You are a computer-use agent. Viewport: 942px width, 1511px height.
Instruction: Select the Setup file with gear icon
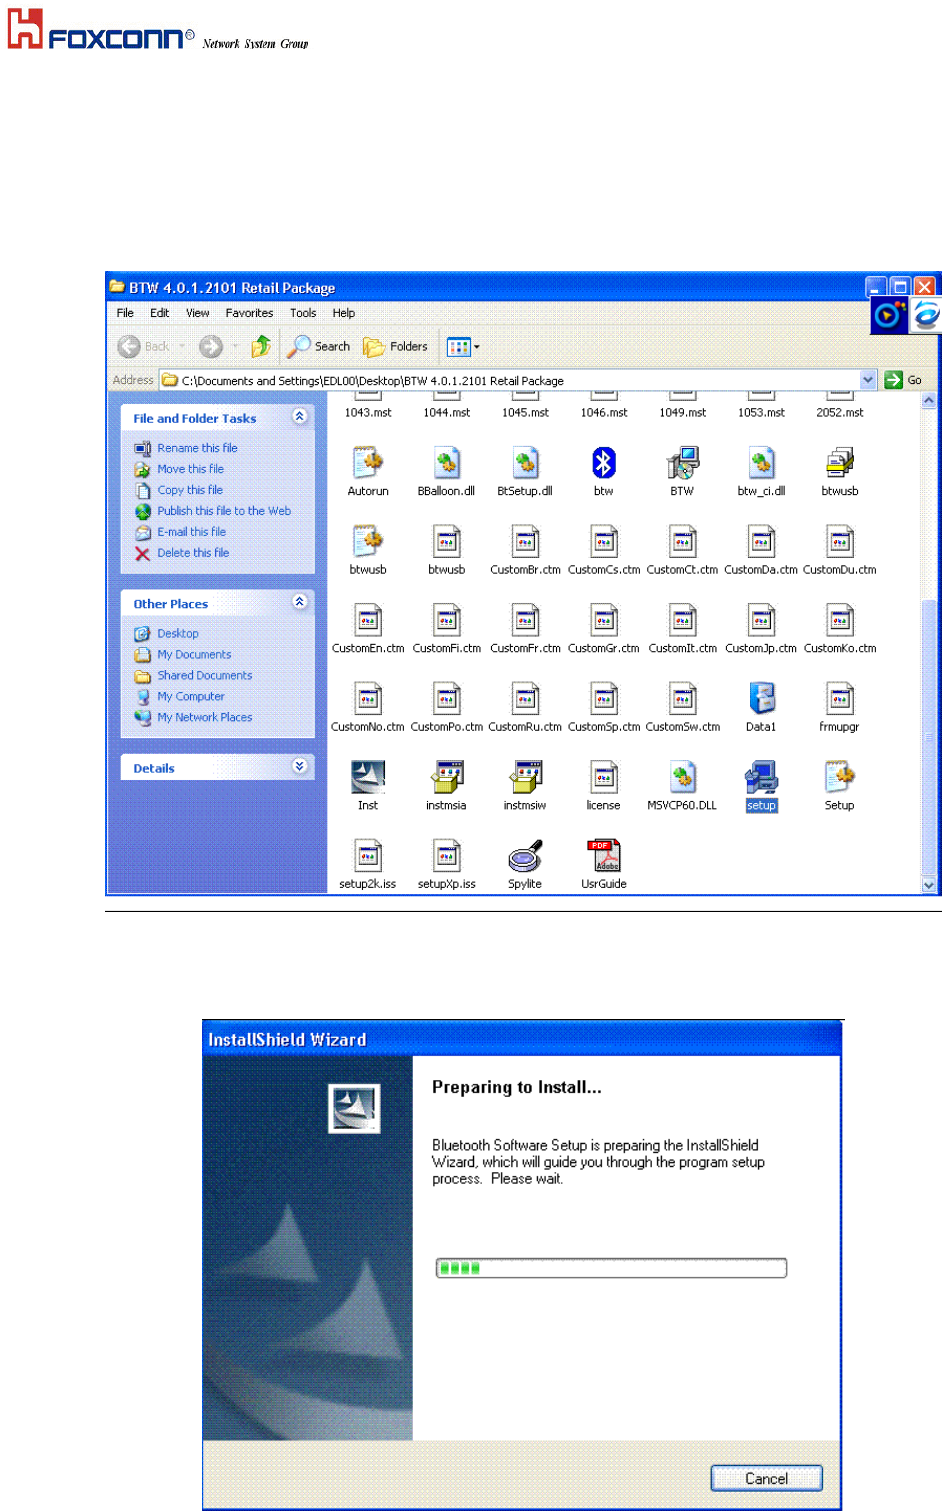click(x=840, y=777)
